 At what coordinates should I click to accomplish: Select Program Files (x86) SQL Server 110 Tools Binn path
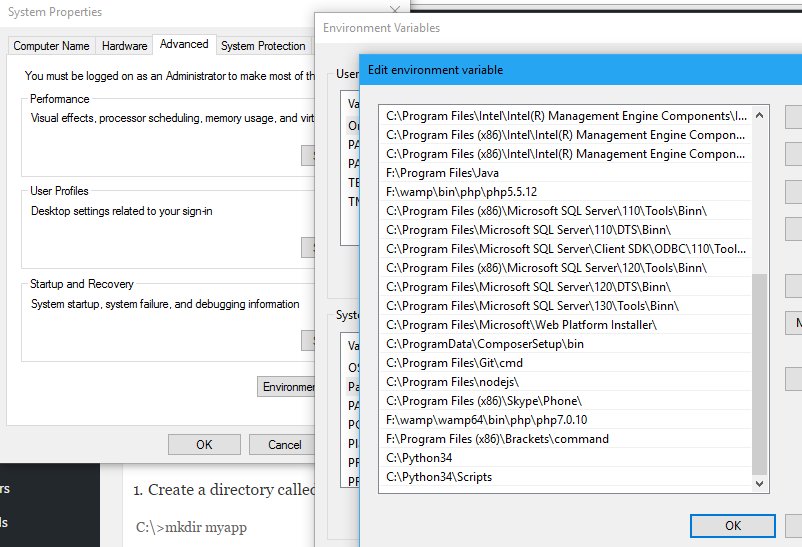click(x=566, y=210)
